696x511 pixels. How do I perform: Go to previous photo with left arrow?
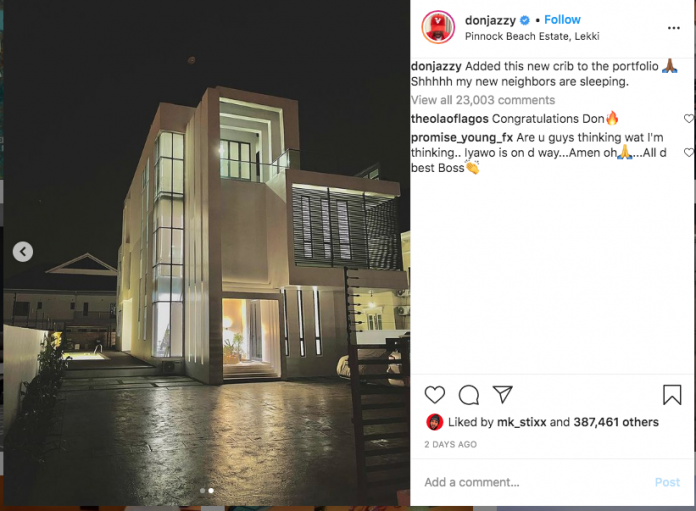coord(23,252)
